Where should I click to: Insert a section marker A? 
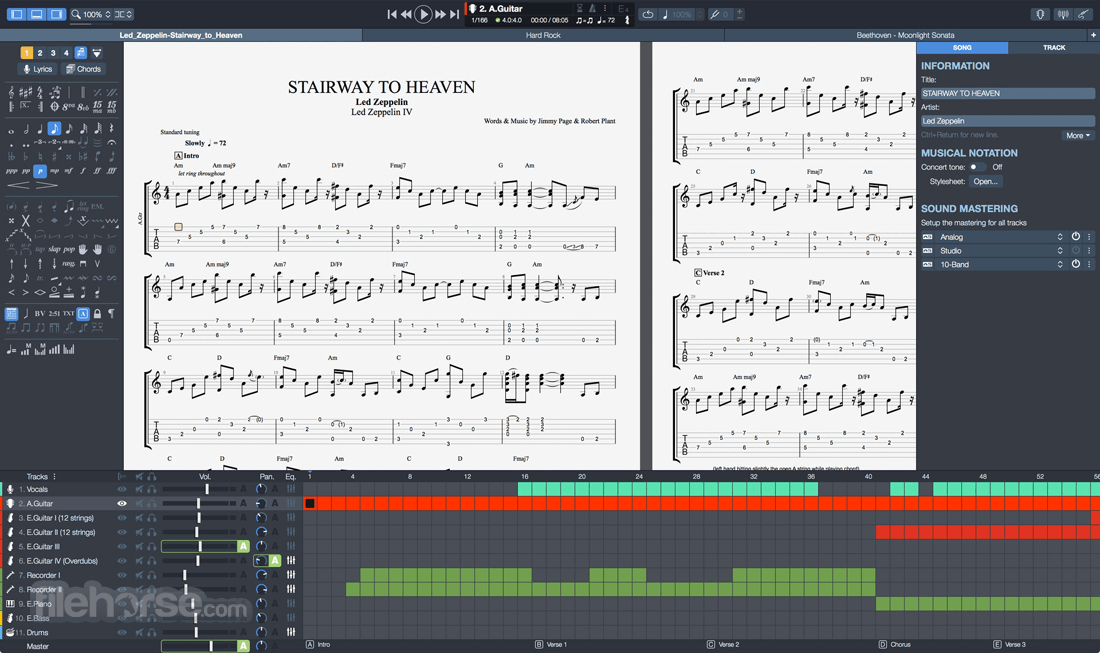click(x=83, y=314)
